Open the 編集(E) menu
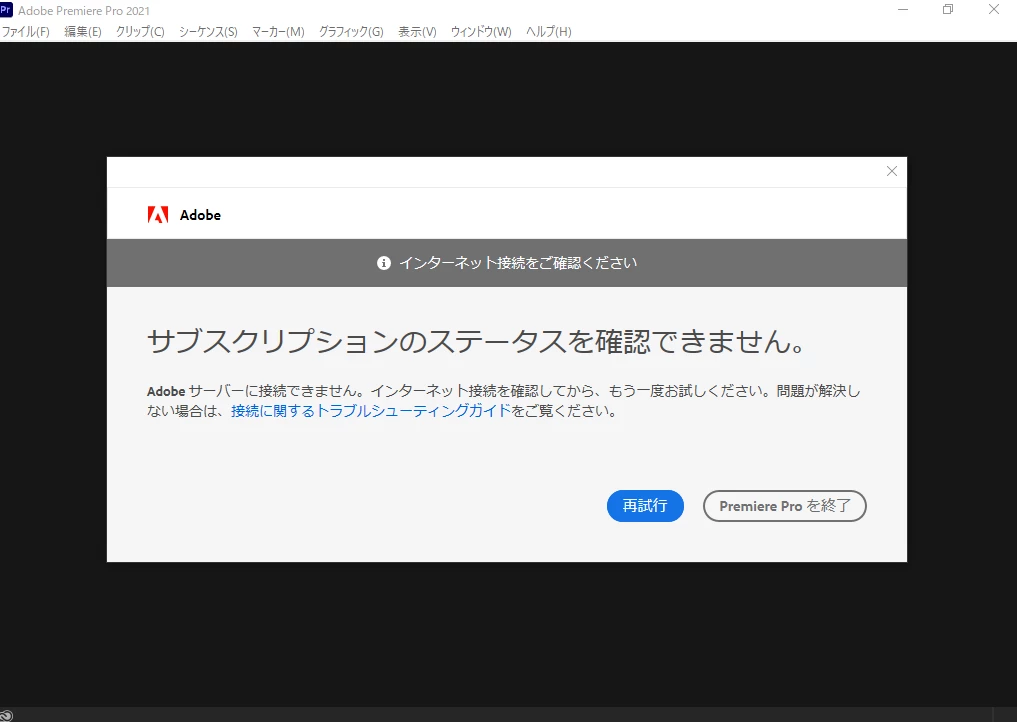This screenshot has width=1017, height=722. pyautogui.click(x=83, y=32)
